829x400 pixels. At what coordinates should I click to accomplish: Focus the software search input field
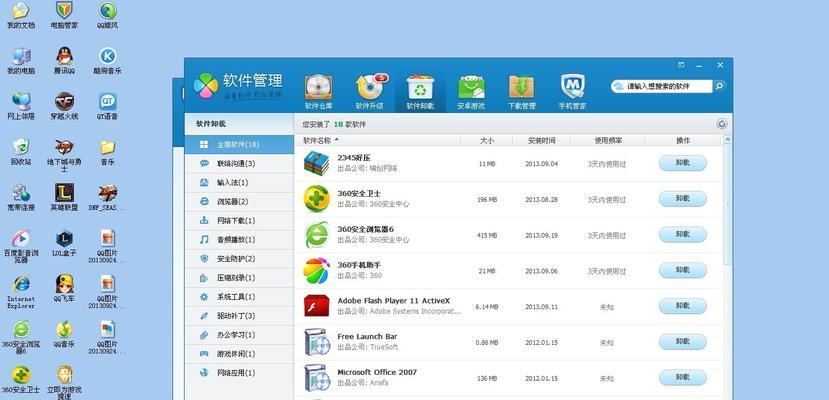tap(668, 86)
